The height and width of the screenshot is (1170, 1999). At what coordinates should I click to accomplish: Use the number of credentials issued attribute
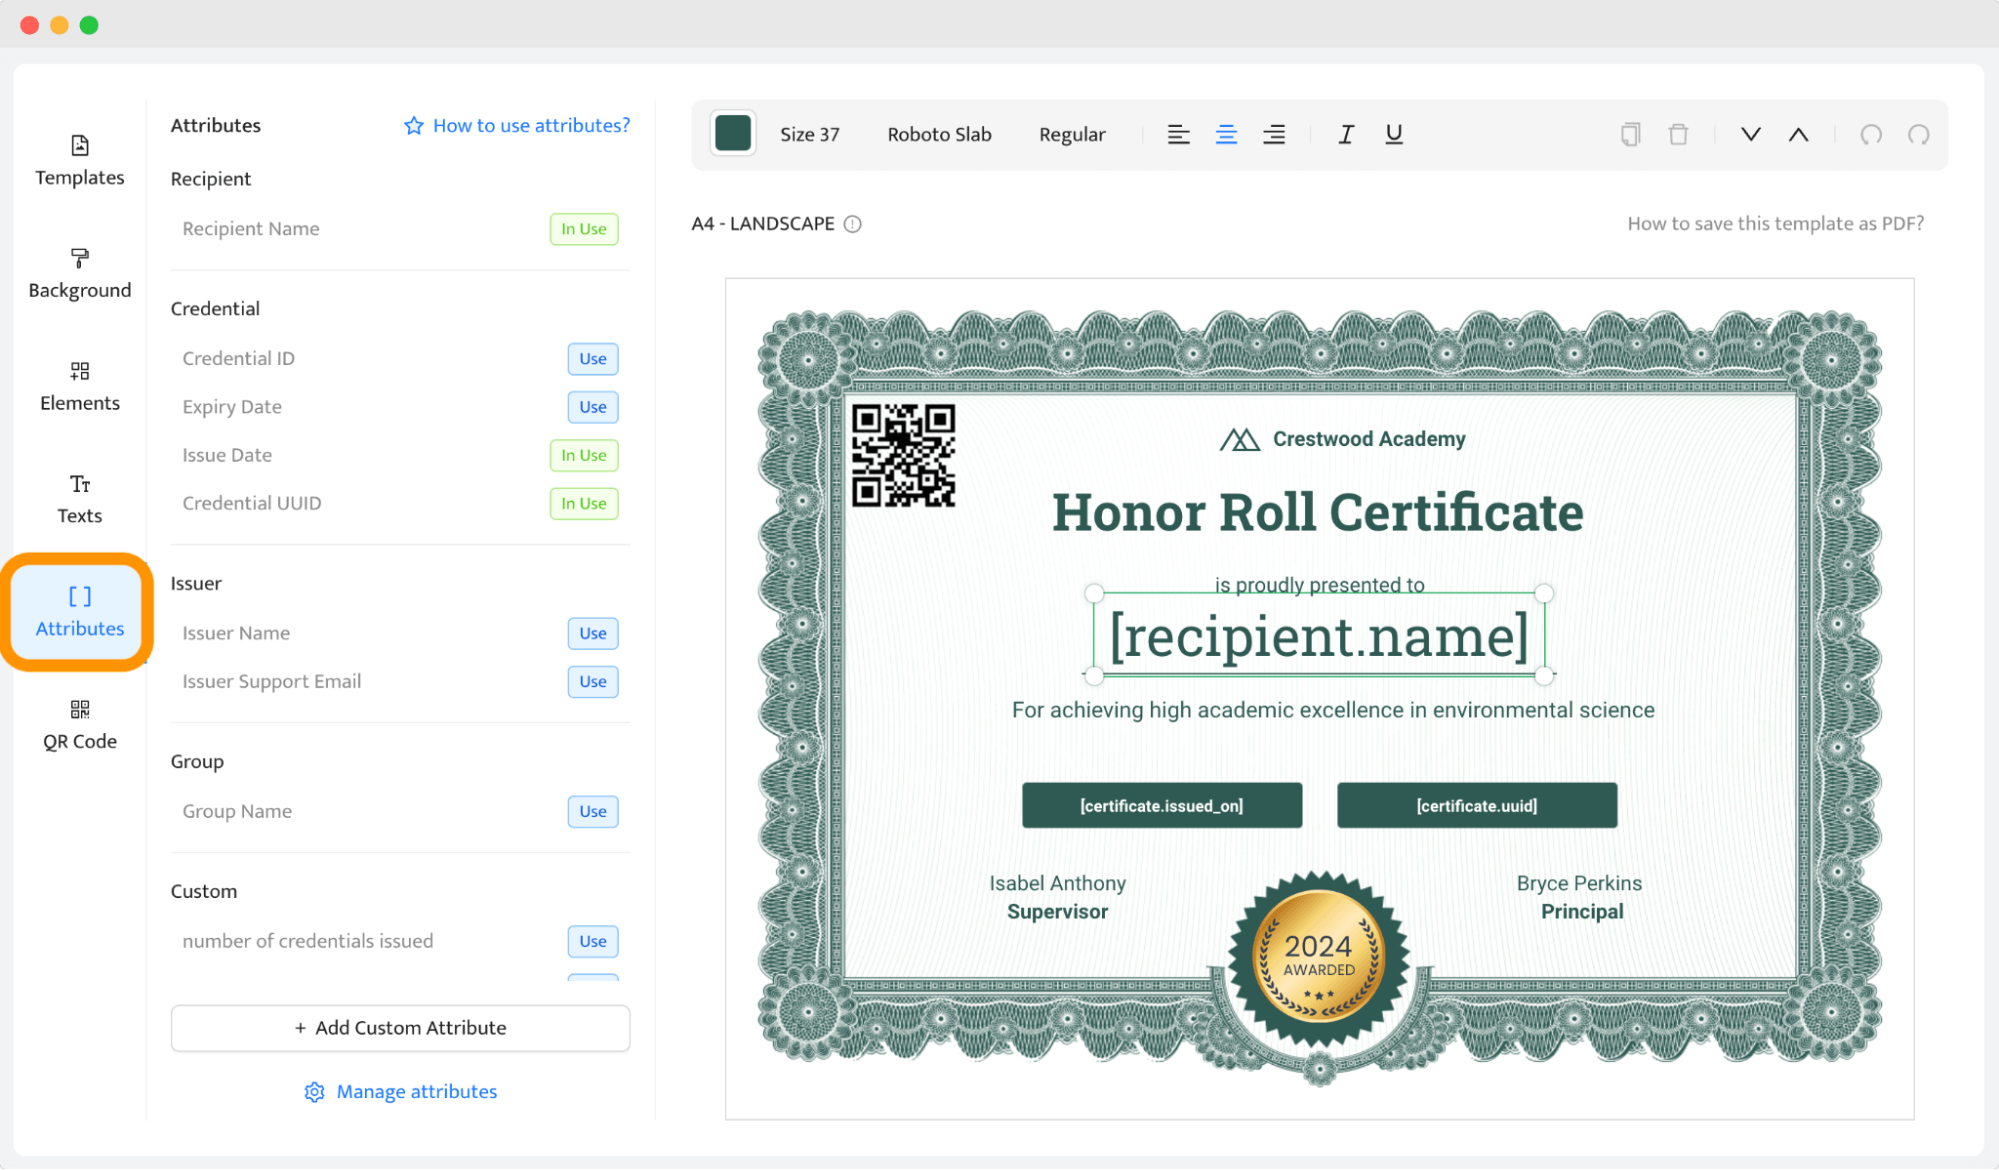point(593,941)
